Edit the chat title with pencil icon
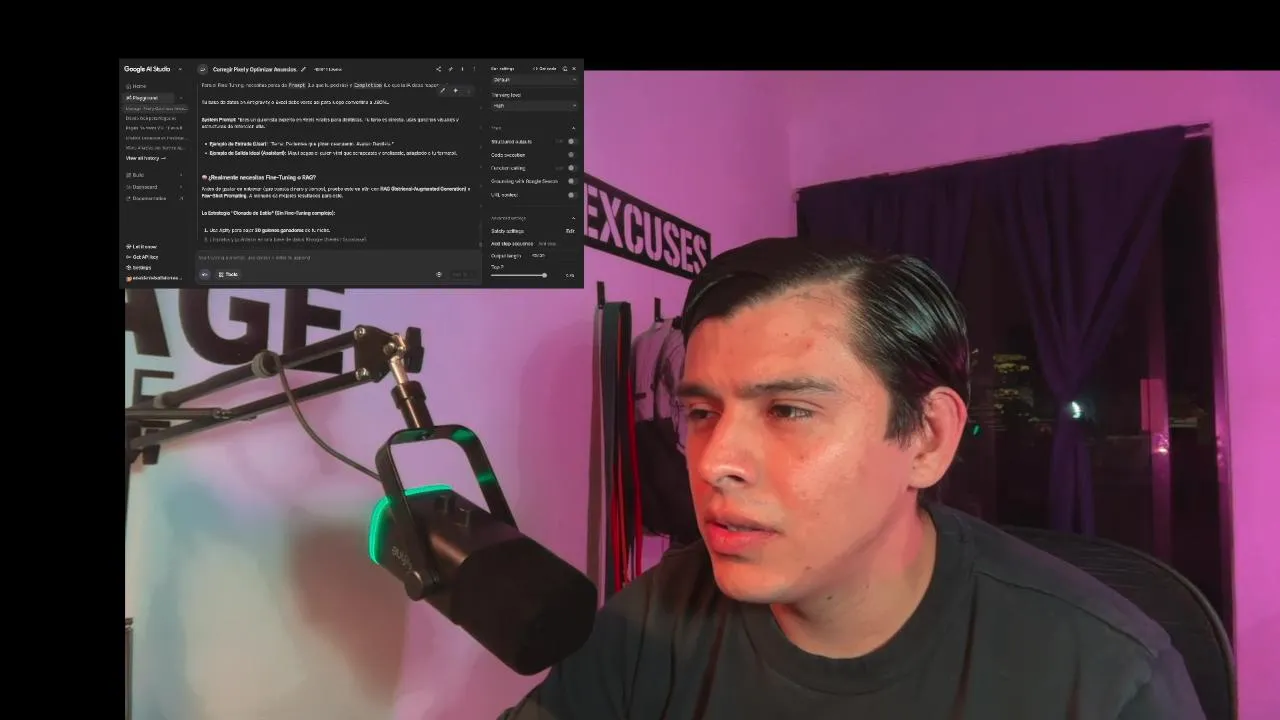Image resolution: width=1280 pixels, height=720 pixels. click(303, 69)
